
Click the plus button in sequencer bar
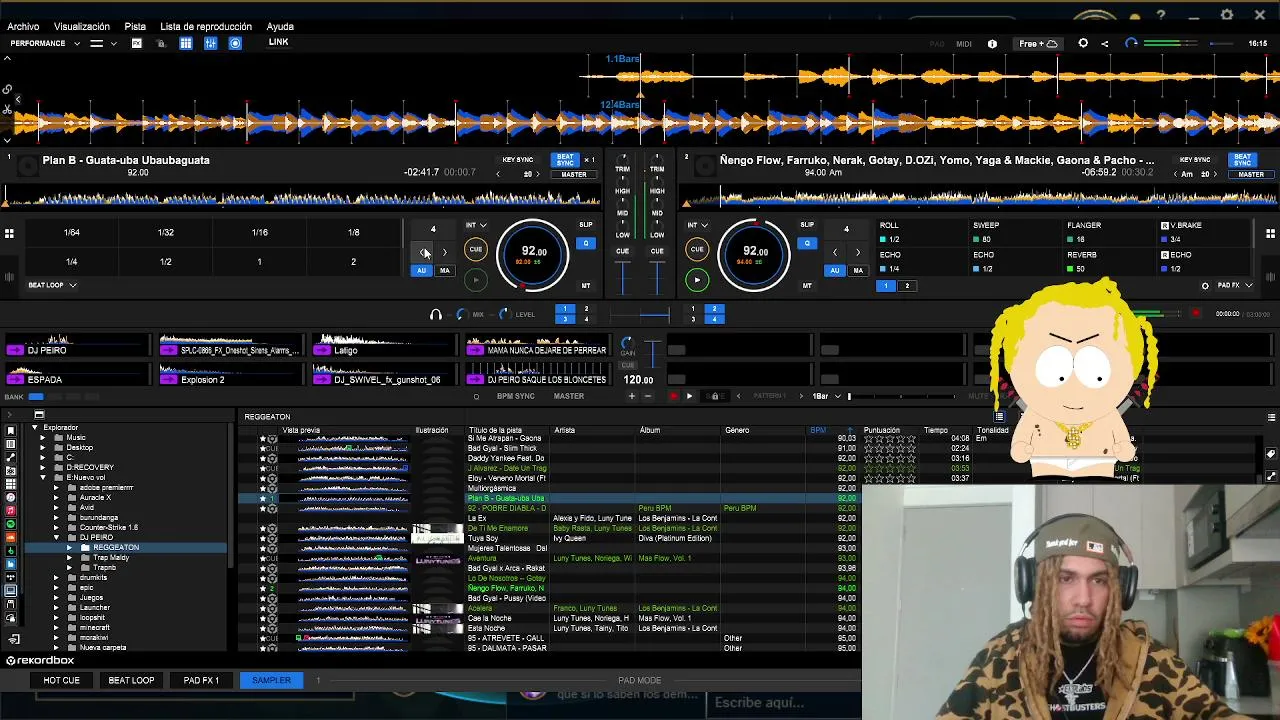[631, 396]
